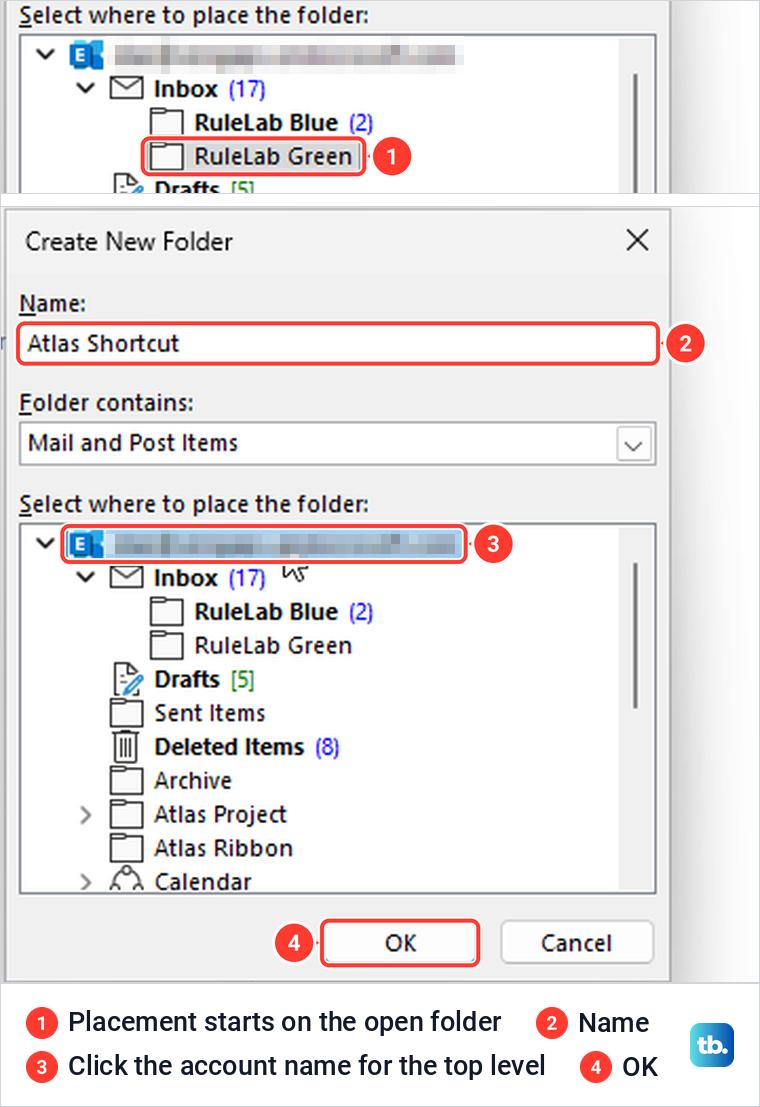Select the Atlas Ribbon folder

[223, 848]
